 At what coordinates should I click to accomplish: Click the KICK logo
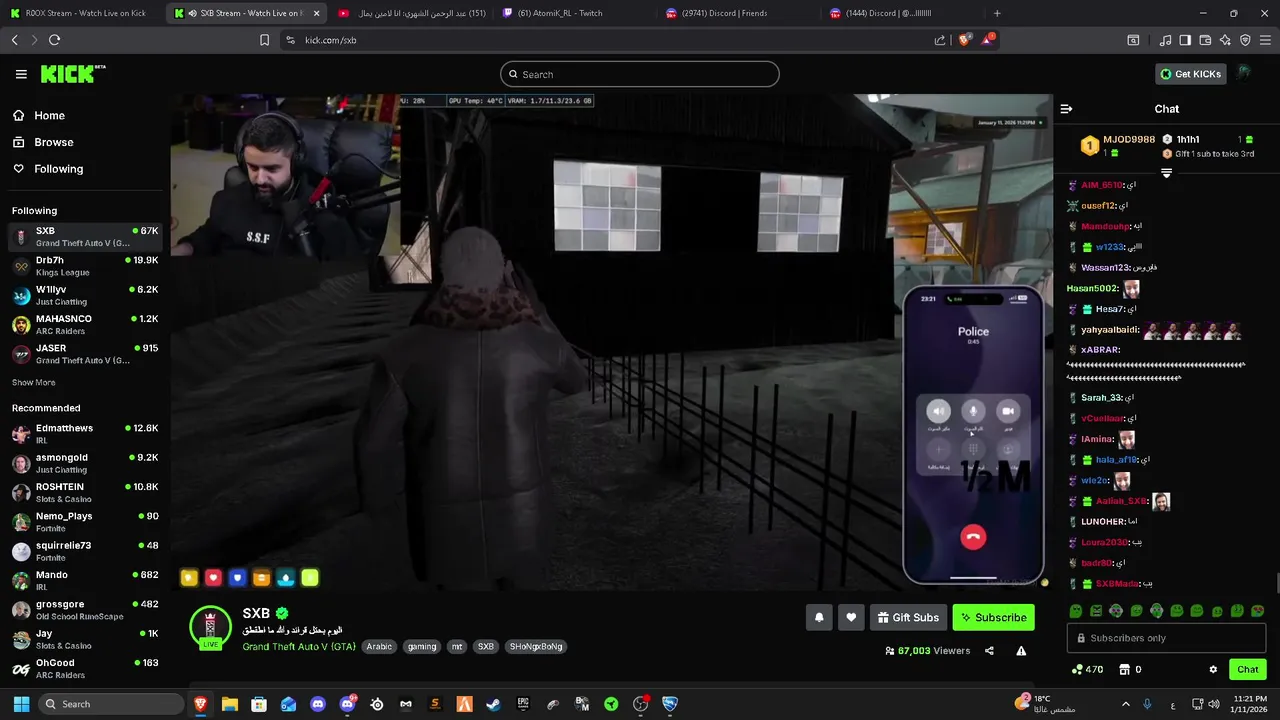[x=73, y=74]
